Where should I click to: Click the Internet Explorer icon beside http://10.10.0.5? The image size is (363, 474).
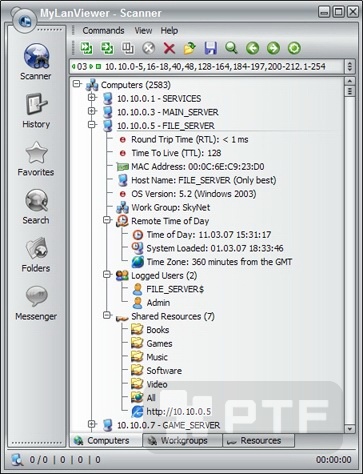coord(137,412)
